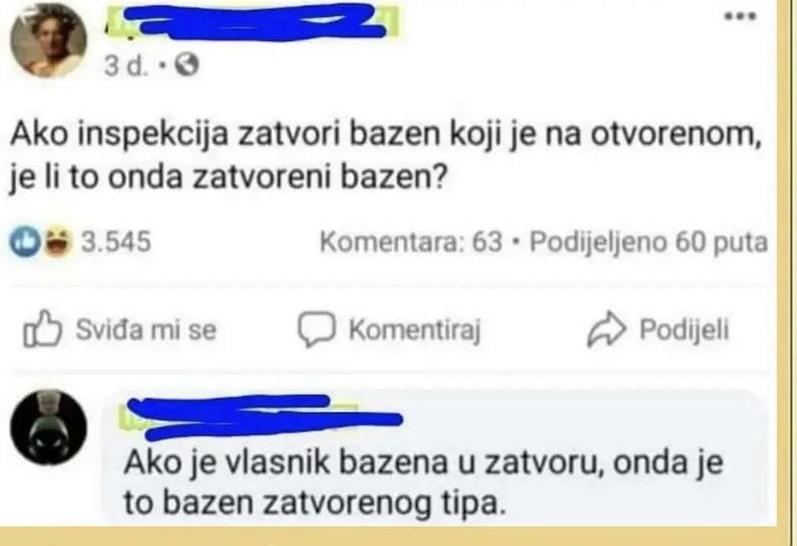Click the blue like reaction icon

click(24, 241)
